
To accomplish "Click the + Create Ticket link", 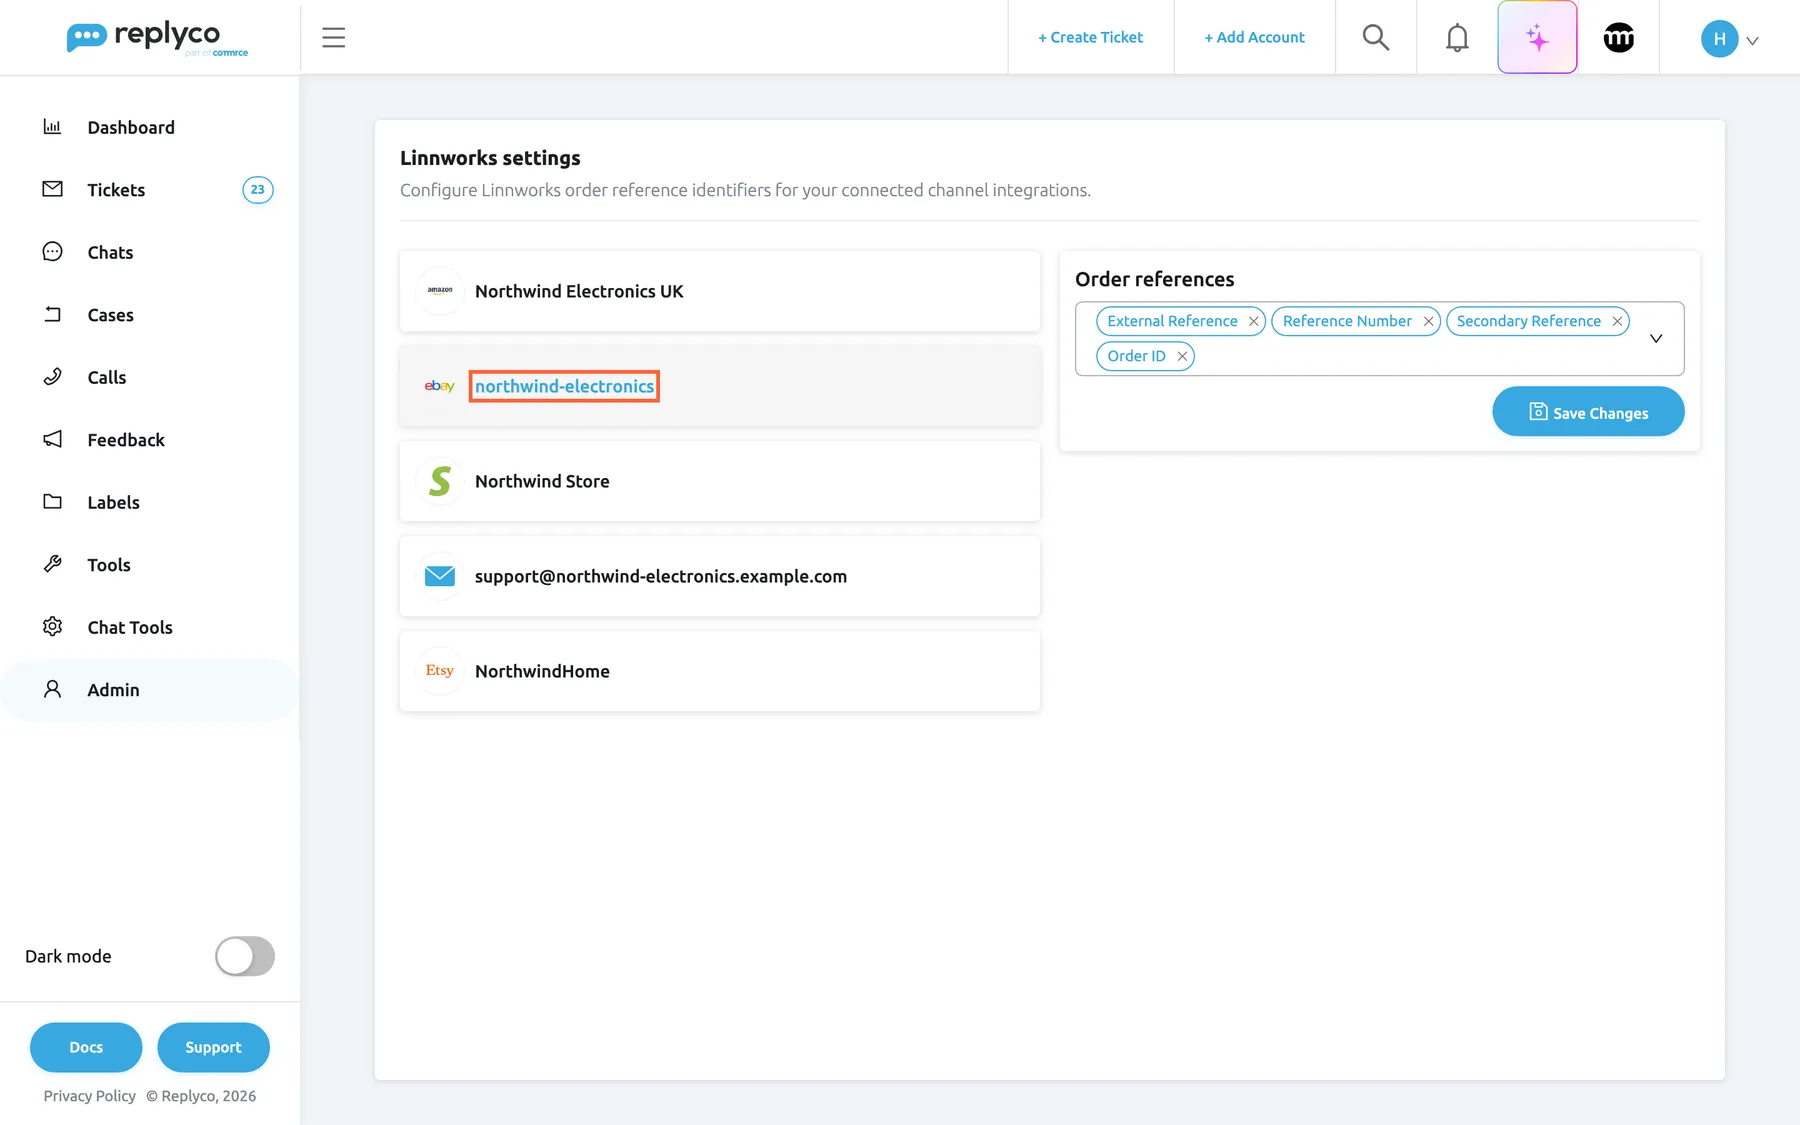I will (x=1090, y=37).
